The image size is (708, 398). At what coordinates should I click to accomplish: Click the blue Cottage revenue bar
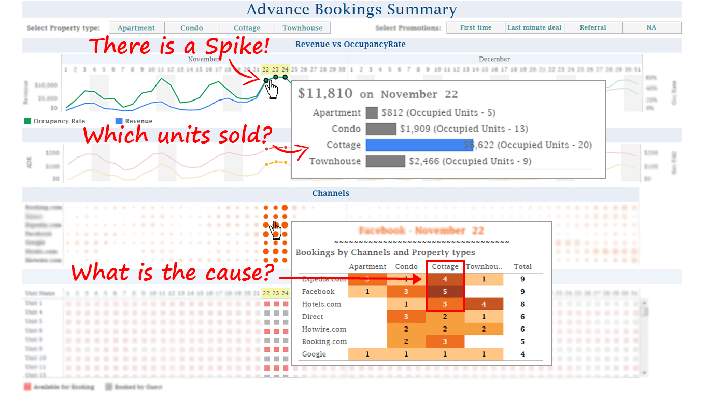419,145
